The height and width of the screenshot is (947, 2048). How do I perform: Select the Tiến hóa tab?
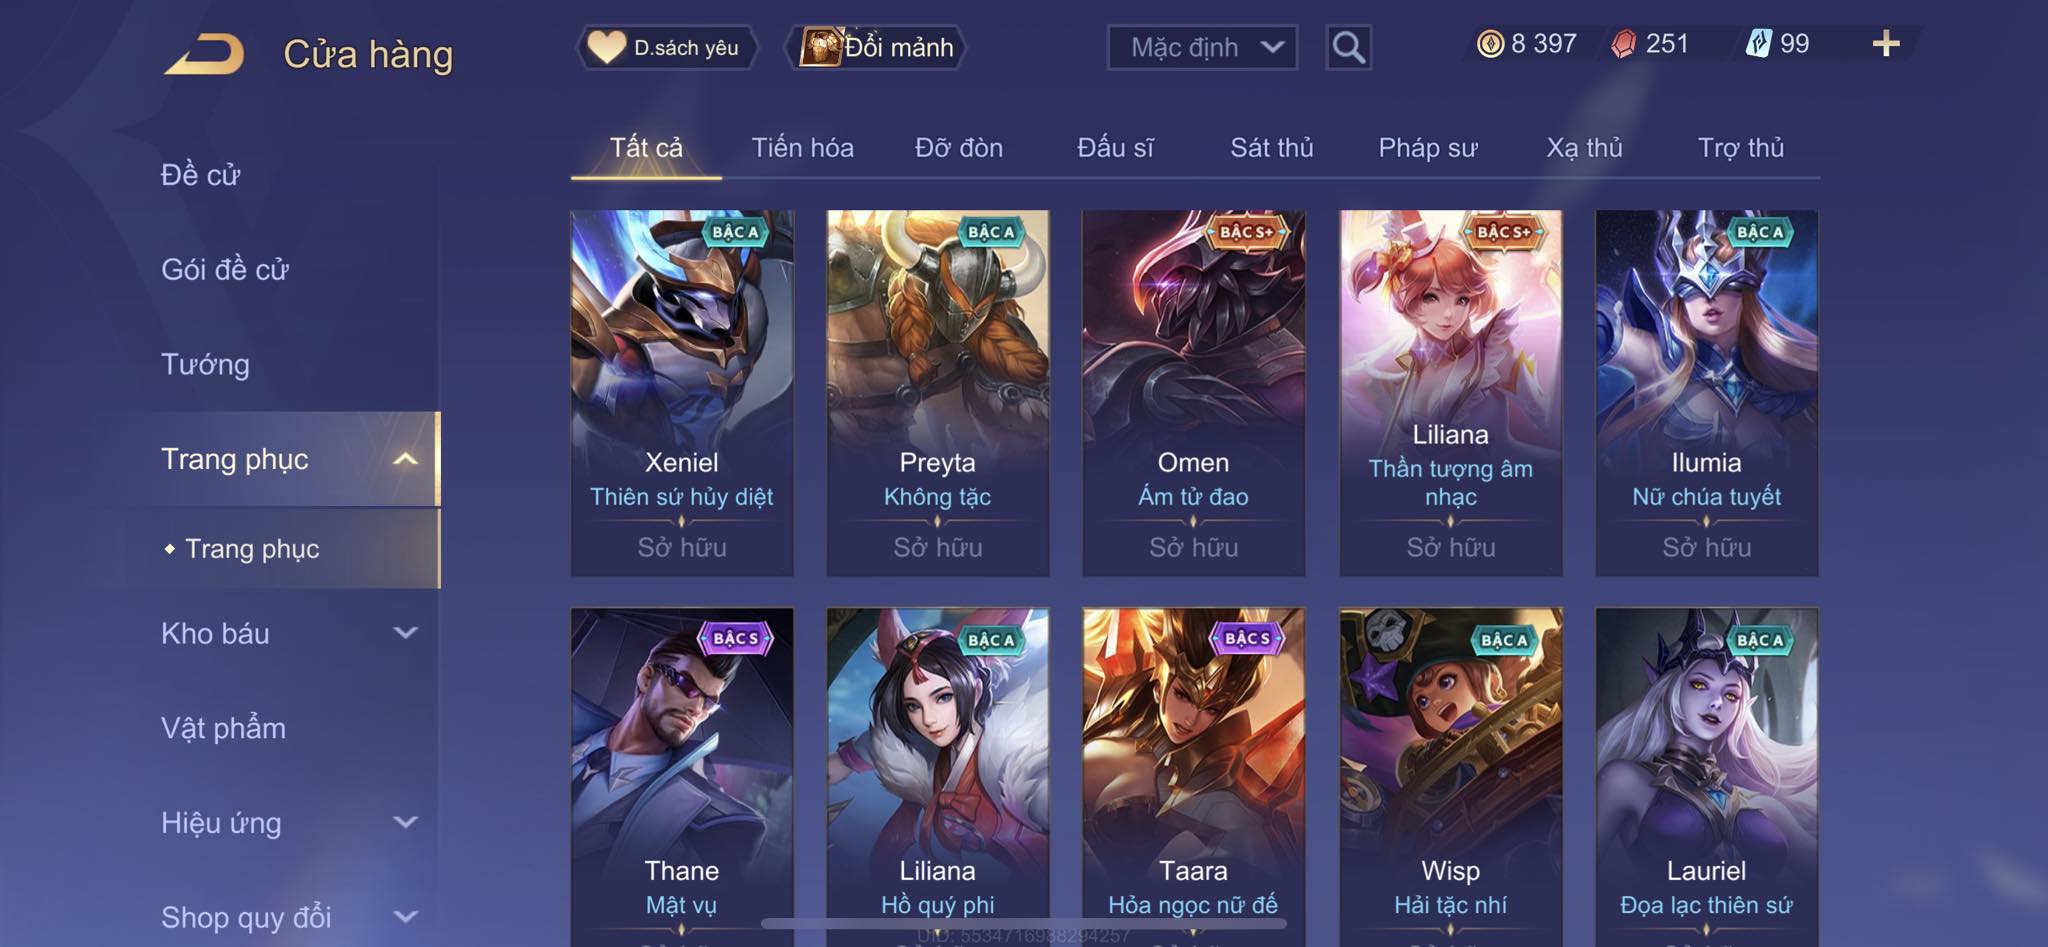[x=802, y=148]
